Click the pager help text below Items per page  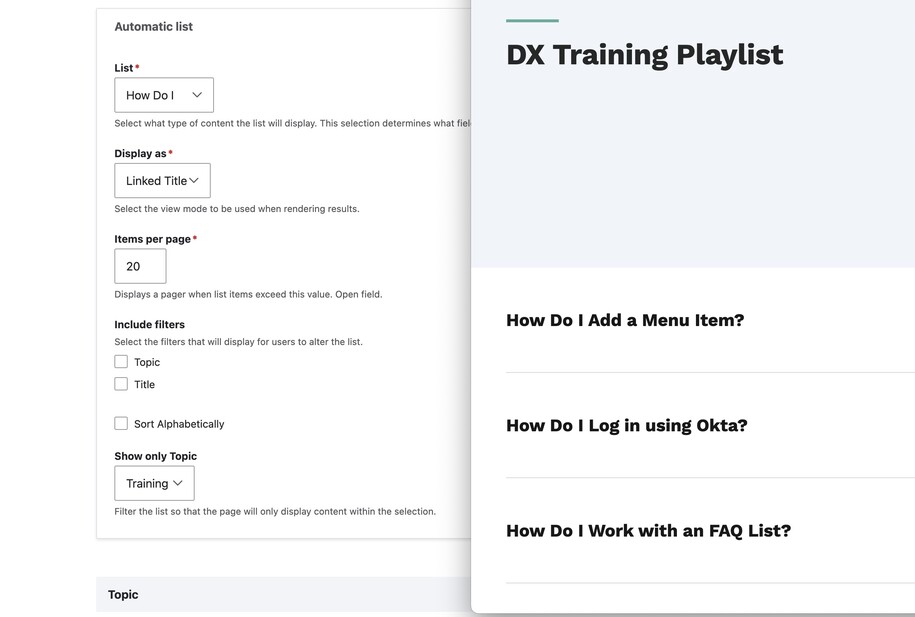[248, 295]
